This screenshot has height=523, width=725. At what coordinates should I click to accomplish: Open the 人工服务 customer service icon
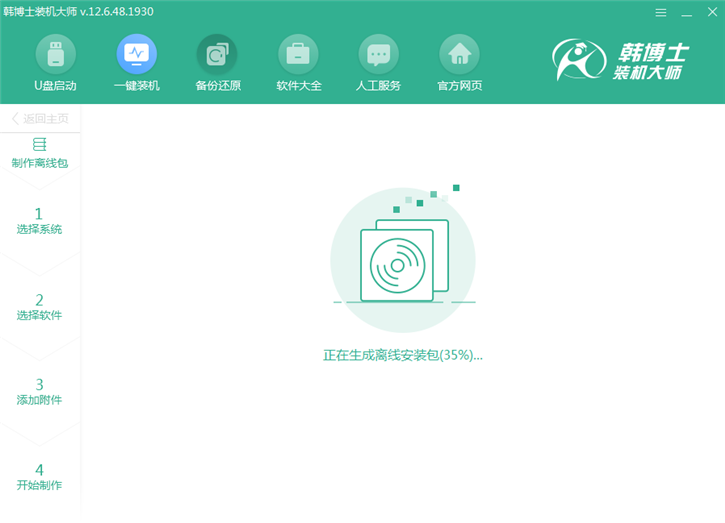(379, 55)
